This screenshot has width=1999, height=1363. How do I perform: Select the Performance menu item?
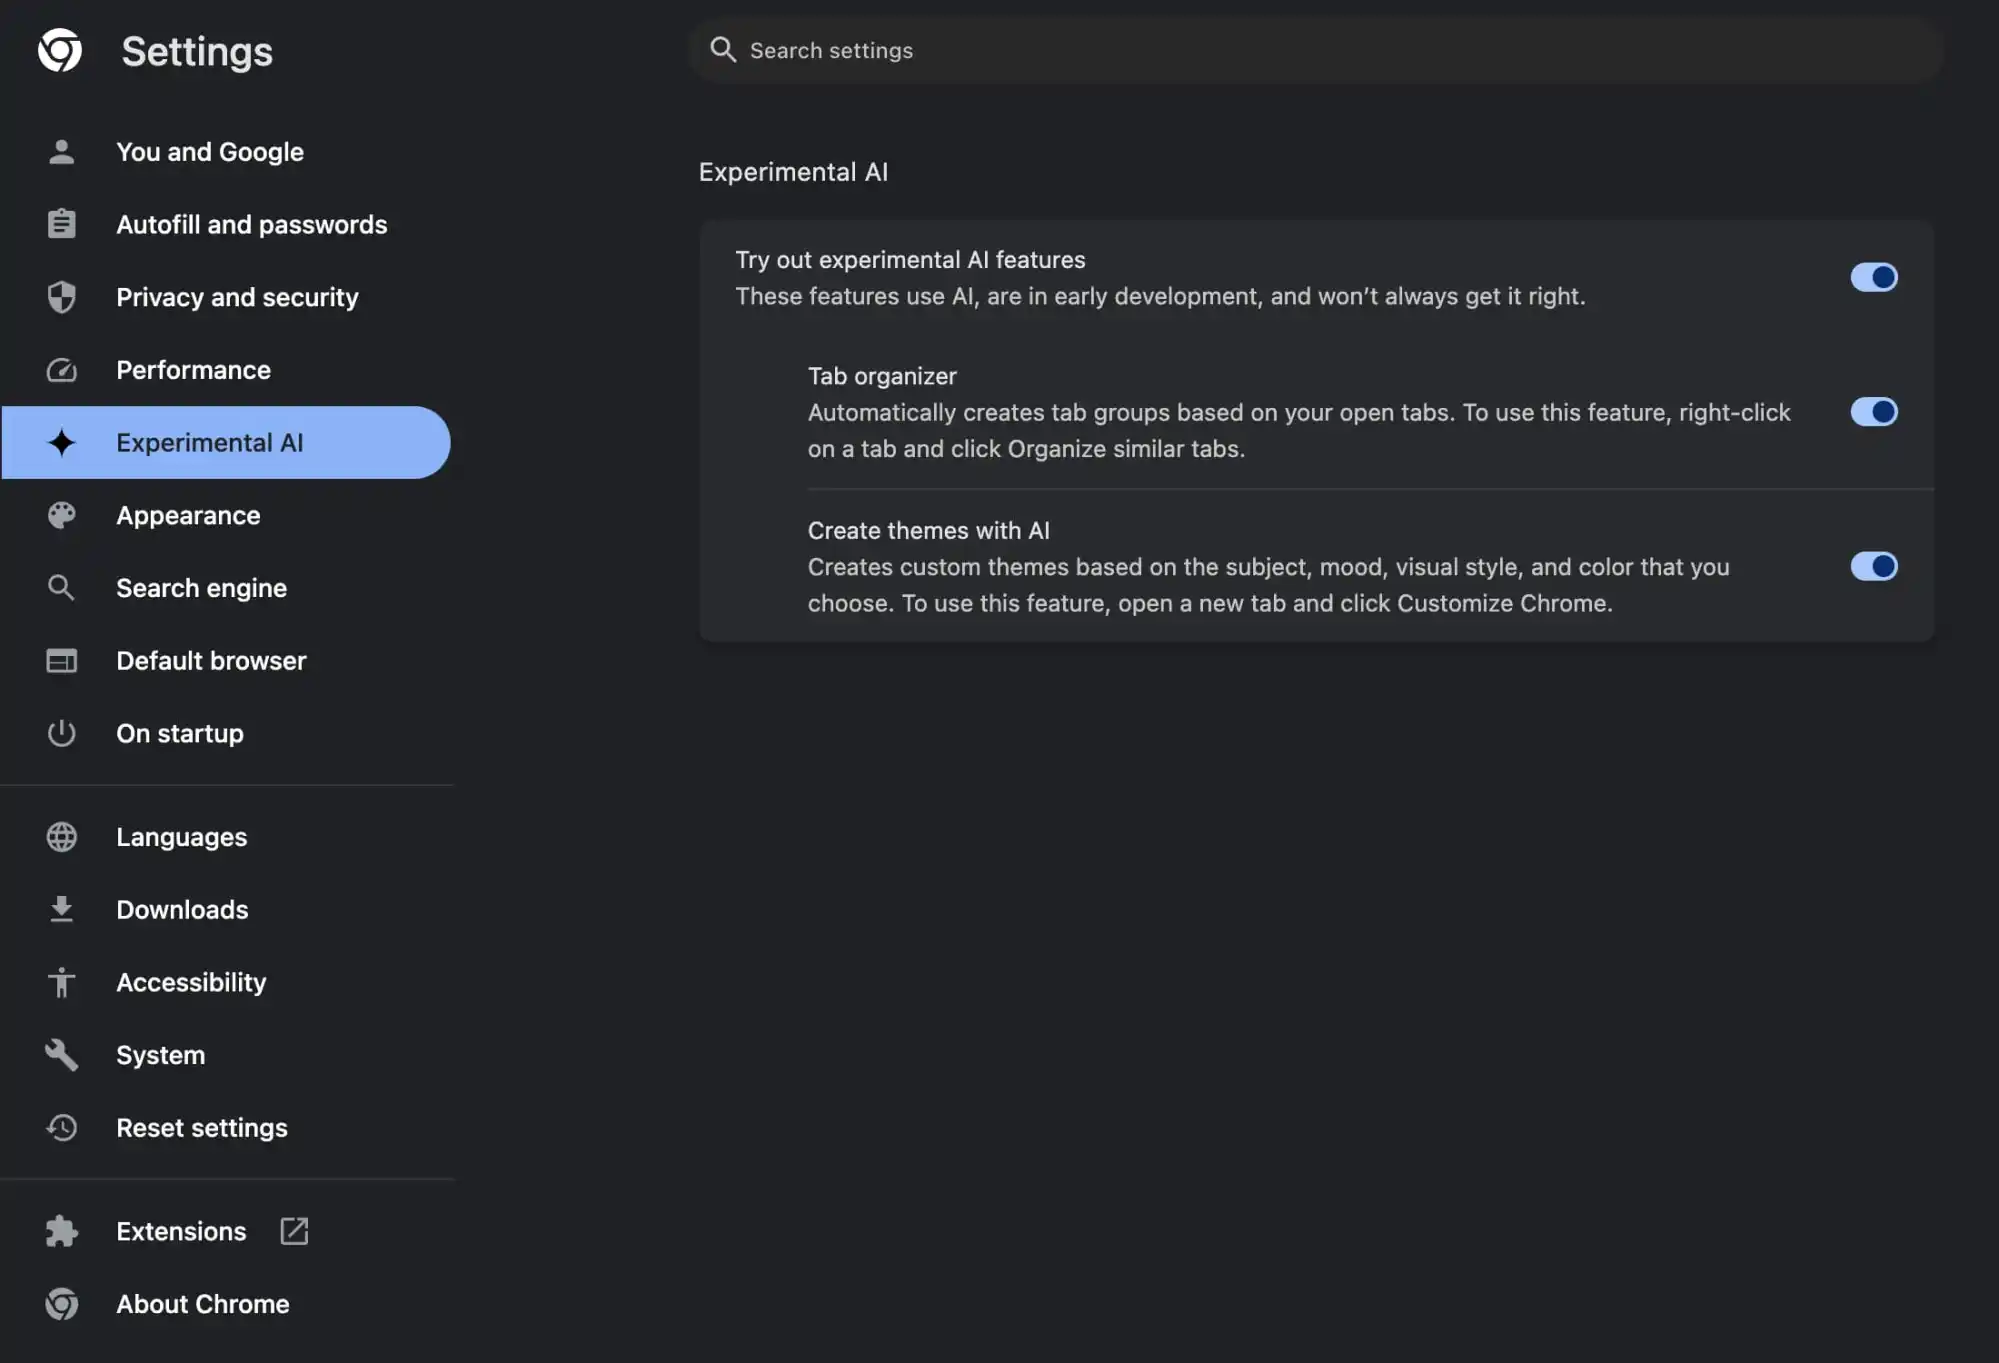[226, 370]
